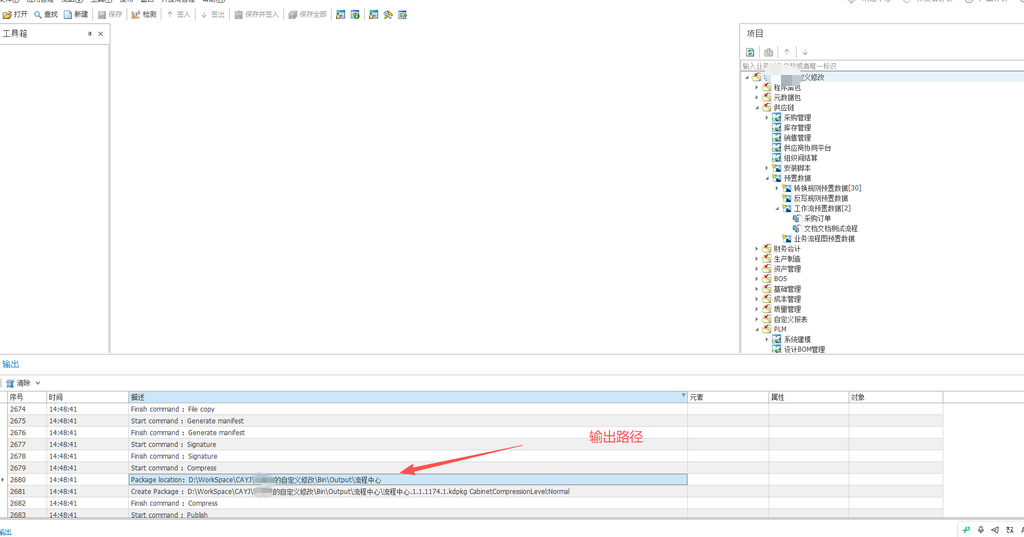The image size is (1024, 537).
Task: Click the 输出 tab at the bottom left
Action: (6, 532)
